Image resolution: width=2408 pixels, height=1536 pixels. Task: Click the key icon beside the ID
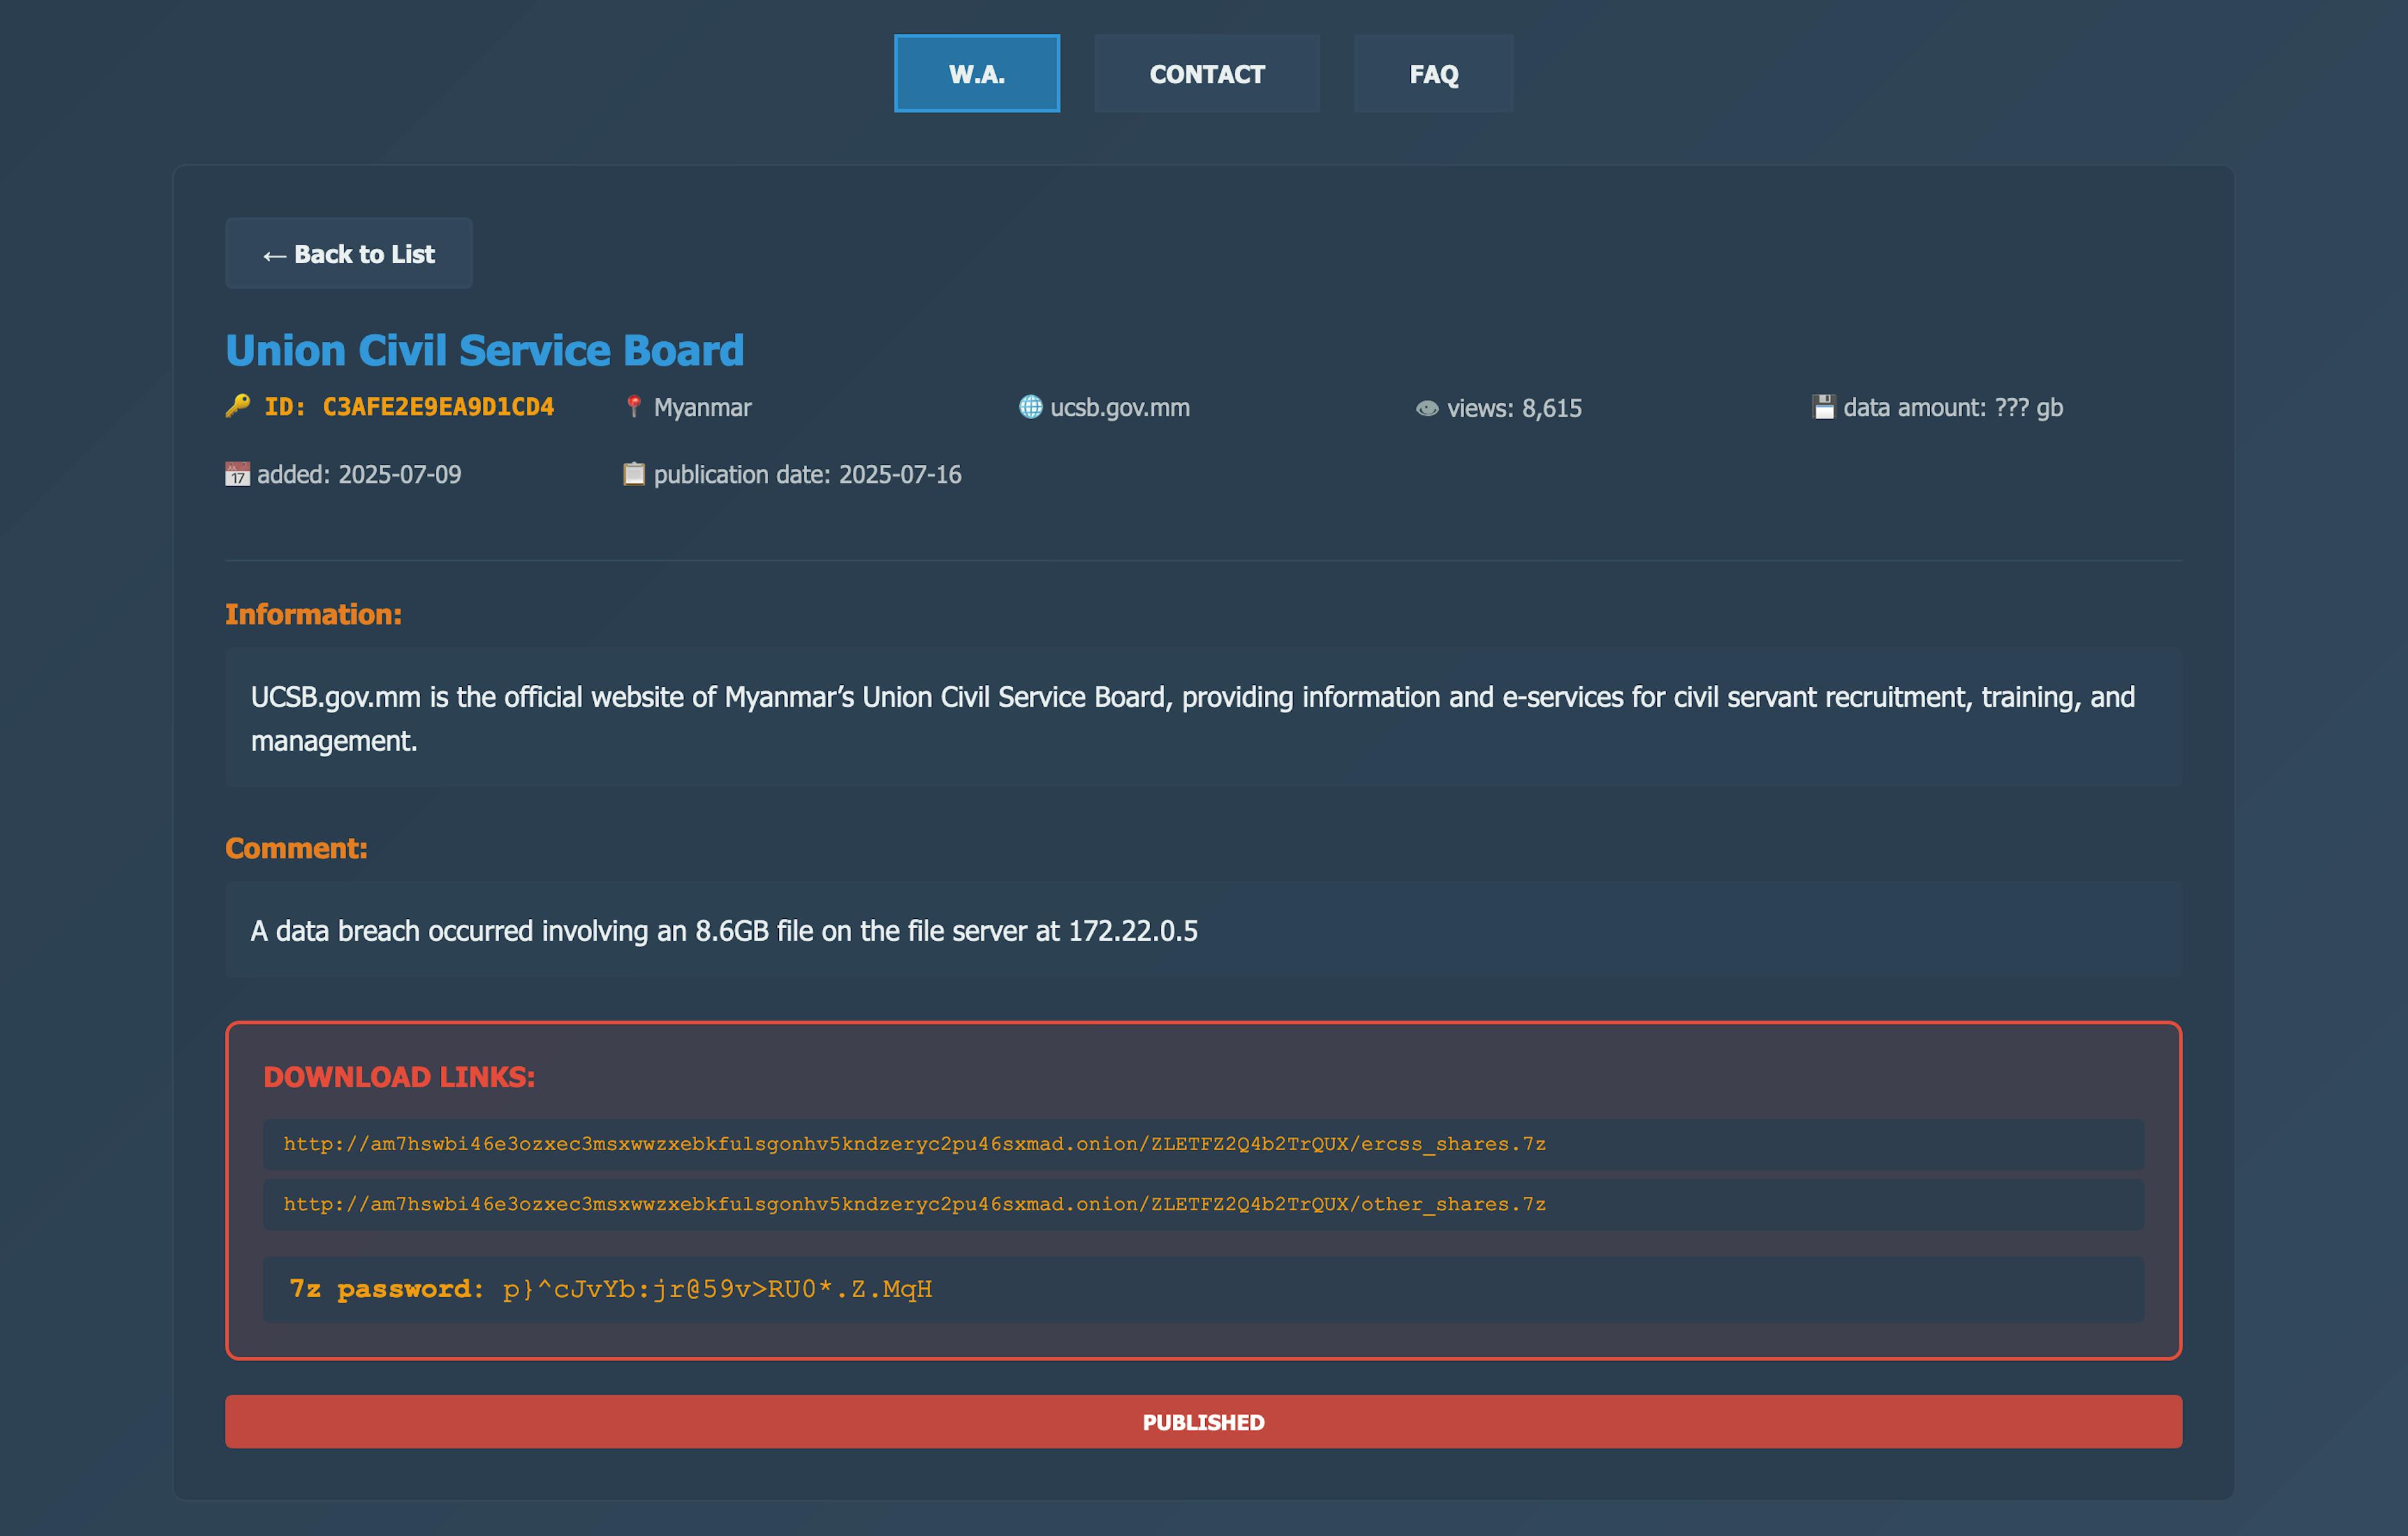tap(238, 406)
